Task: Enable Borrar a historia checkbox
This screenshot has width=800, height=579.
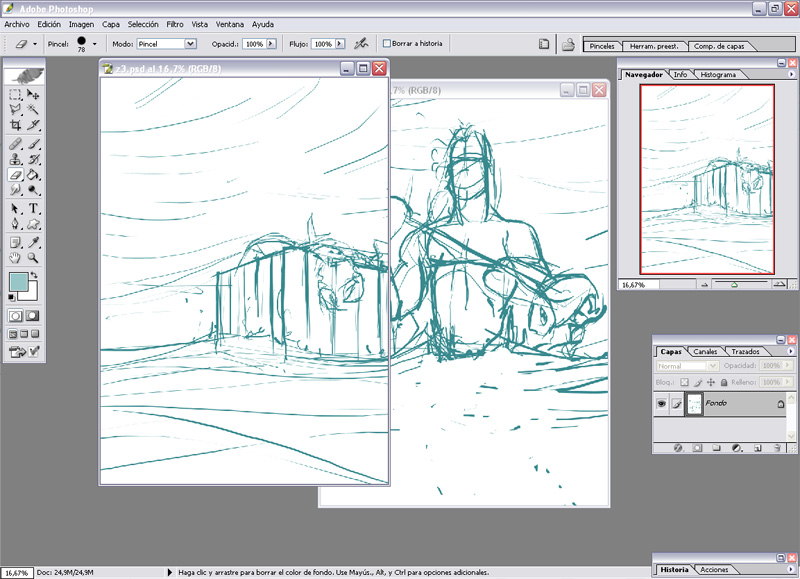Action: click(387, 44)
